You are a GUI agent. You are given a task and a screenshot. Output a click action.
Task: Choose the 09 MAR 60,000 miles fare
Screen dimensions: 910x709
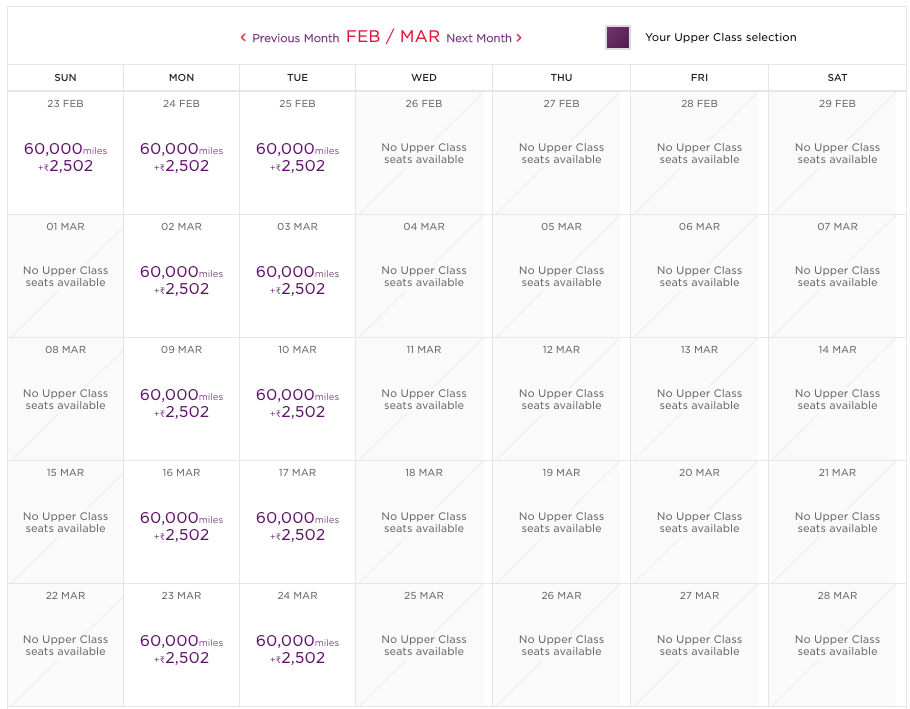point(182,402)
